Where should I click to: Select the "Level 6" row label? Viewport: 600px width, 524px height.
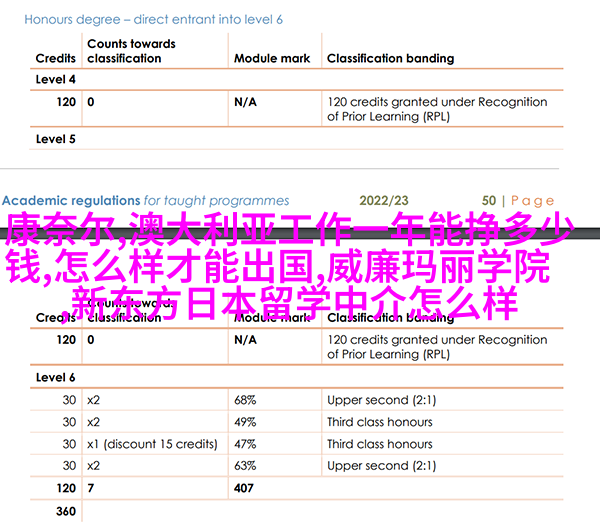[55, 377]
